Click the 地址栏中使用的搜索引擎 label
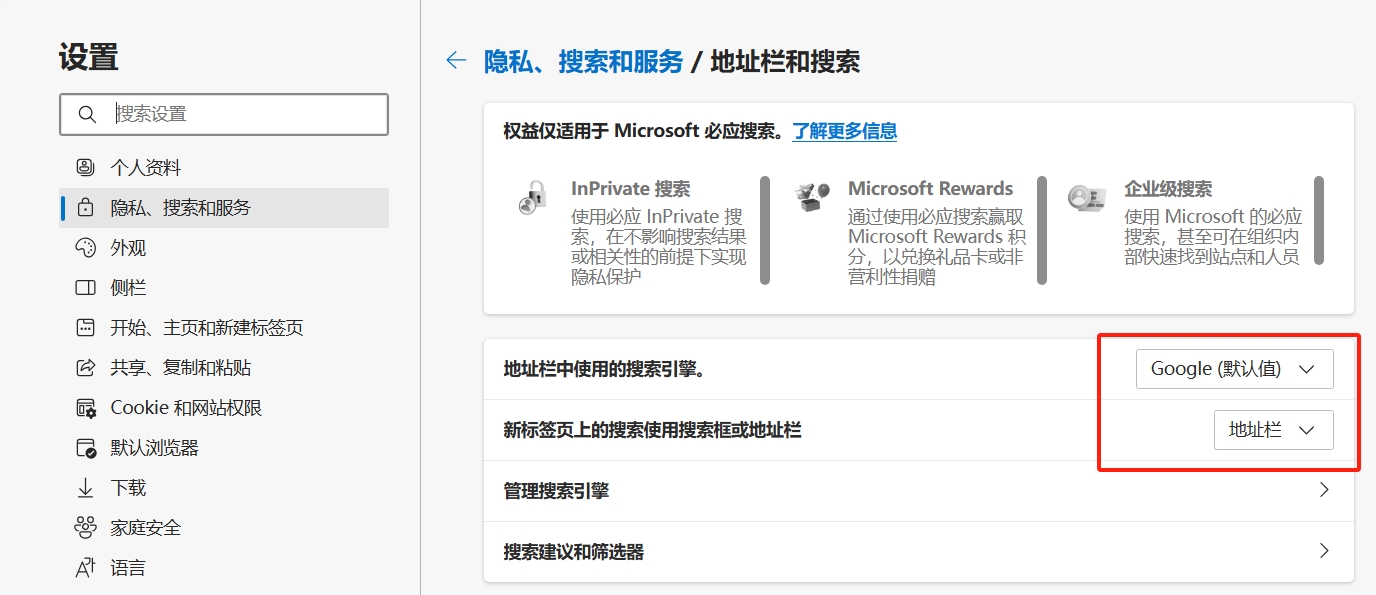The width and height of the screenshot is (1376, 595). pyautogui.click(x=604, y=369)
